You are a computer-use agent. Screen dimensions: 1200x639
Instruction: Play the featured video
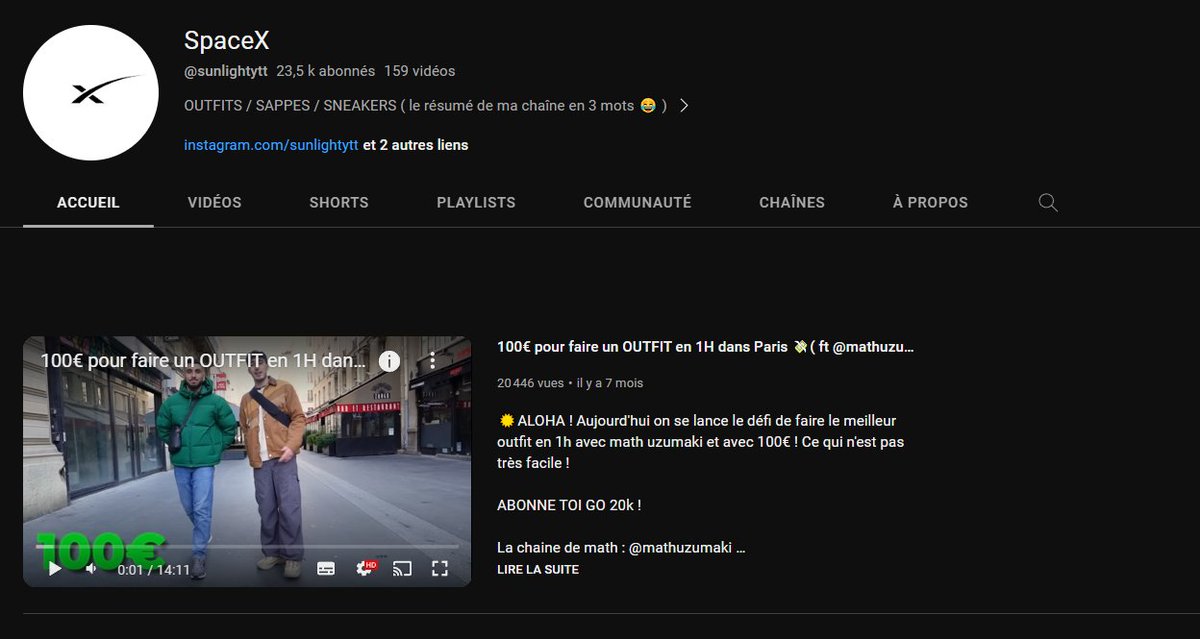tap(55, 568)
